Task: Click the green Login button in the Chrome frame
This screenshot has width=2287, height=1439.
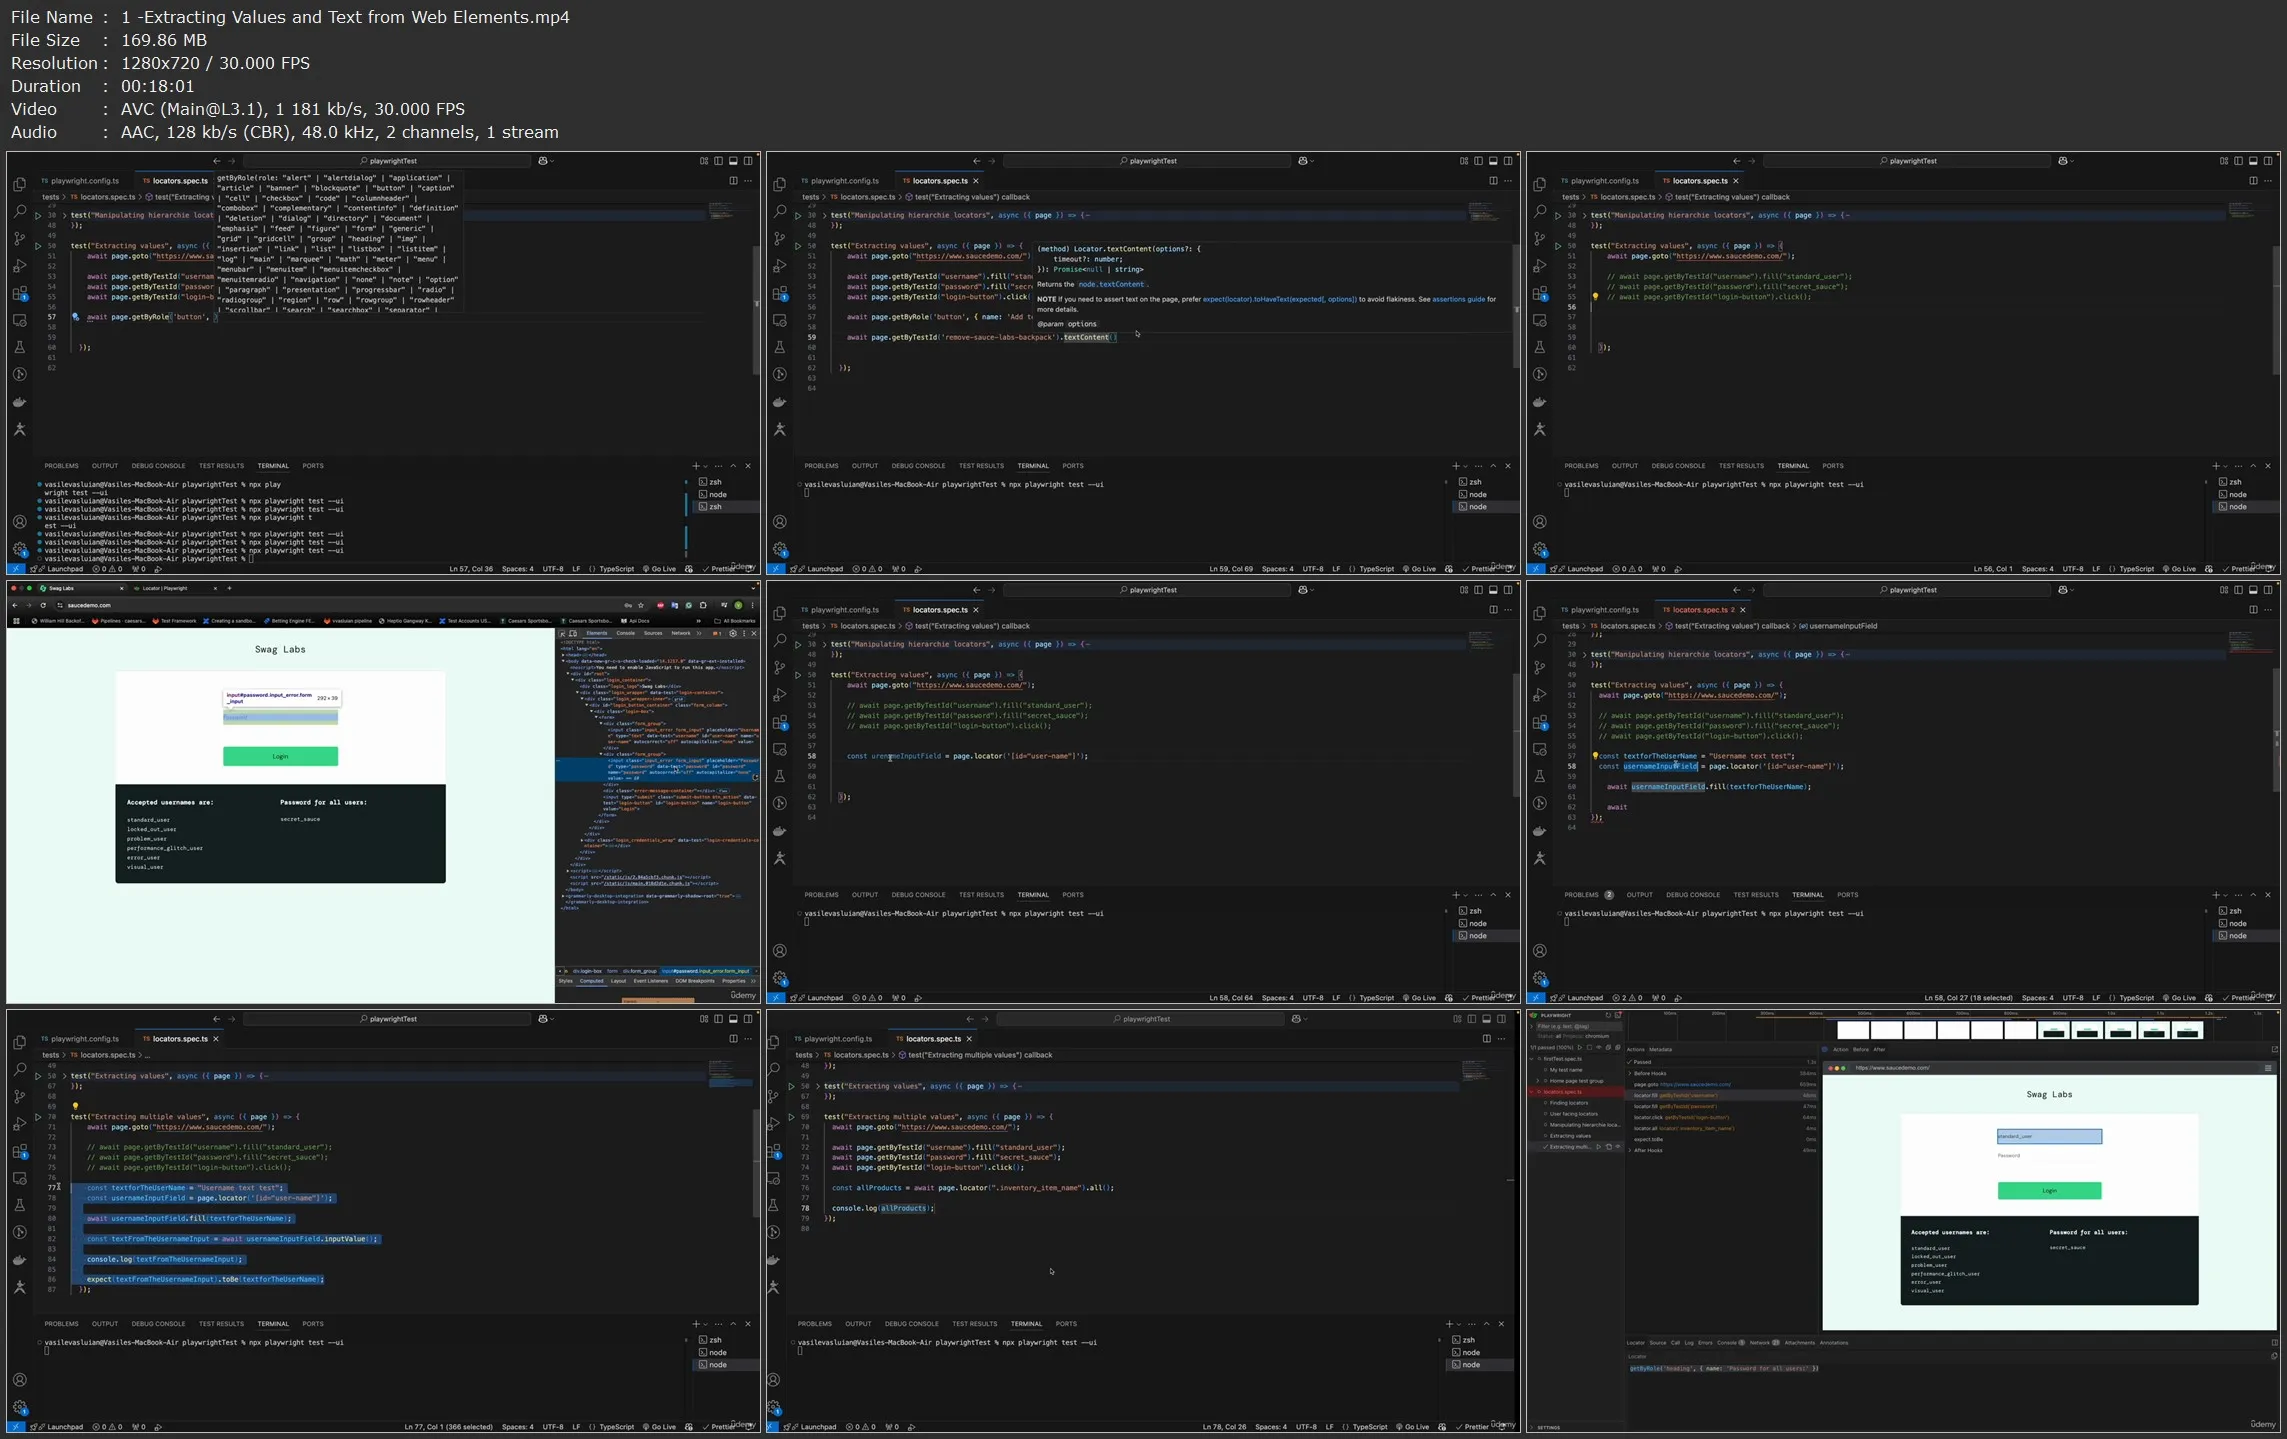Action: click(x=280, y=756)
